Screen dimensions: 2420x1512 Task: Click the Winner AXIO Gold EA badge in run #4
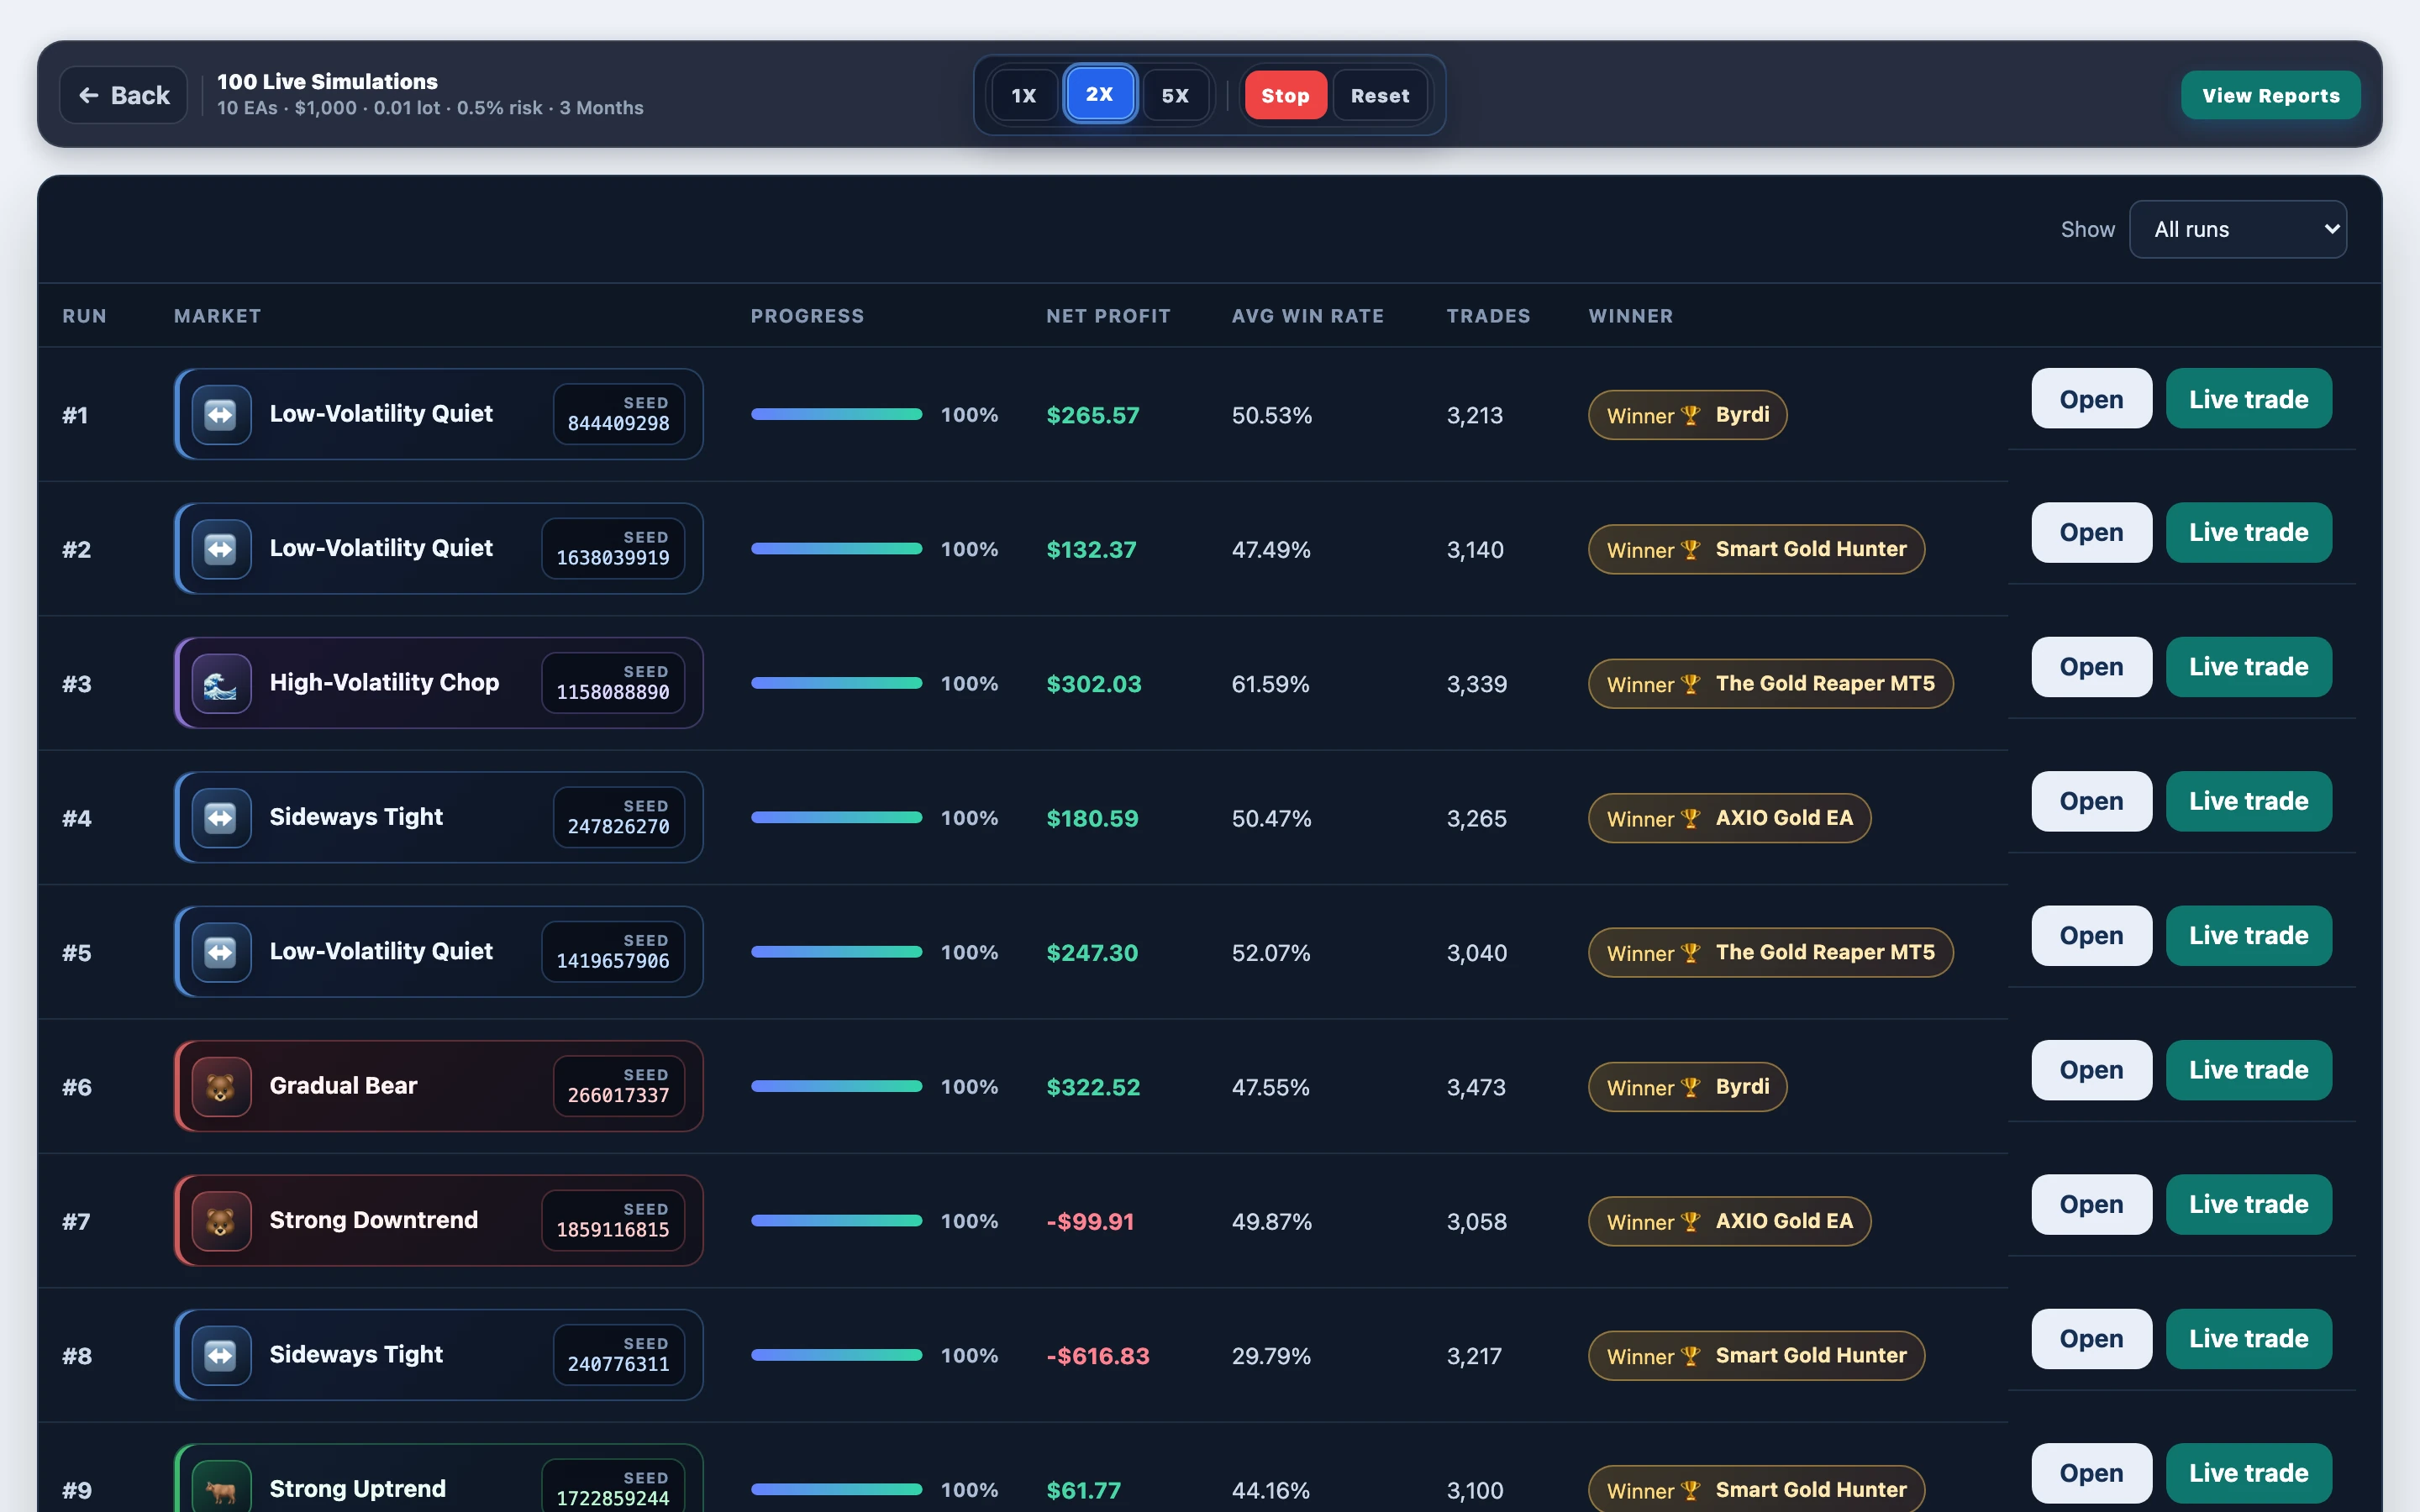1730,818
